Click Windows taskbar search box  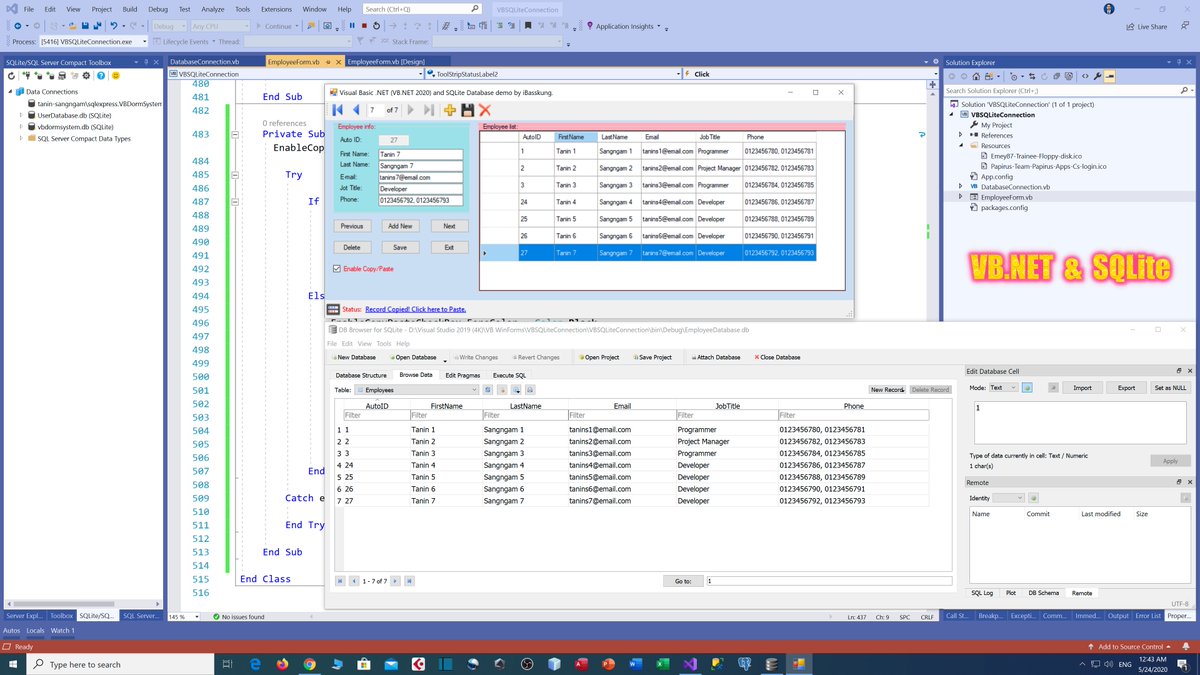pos(119,664)
